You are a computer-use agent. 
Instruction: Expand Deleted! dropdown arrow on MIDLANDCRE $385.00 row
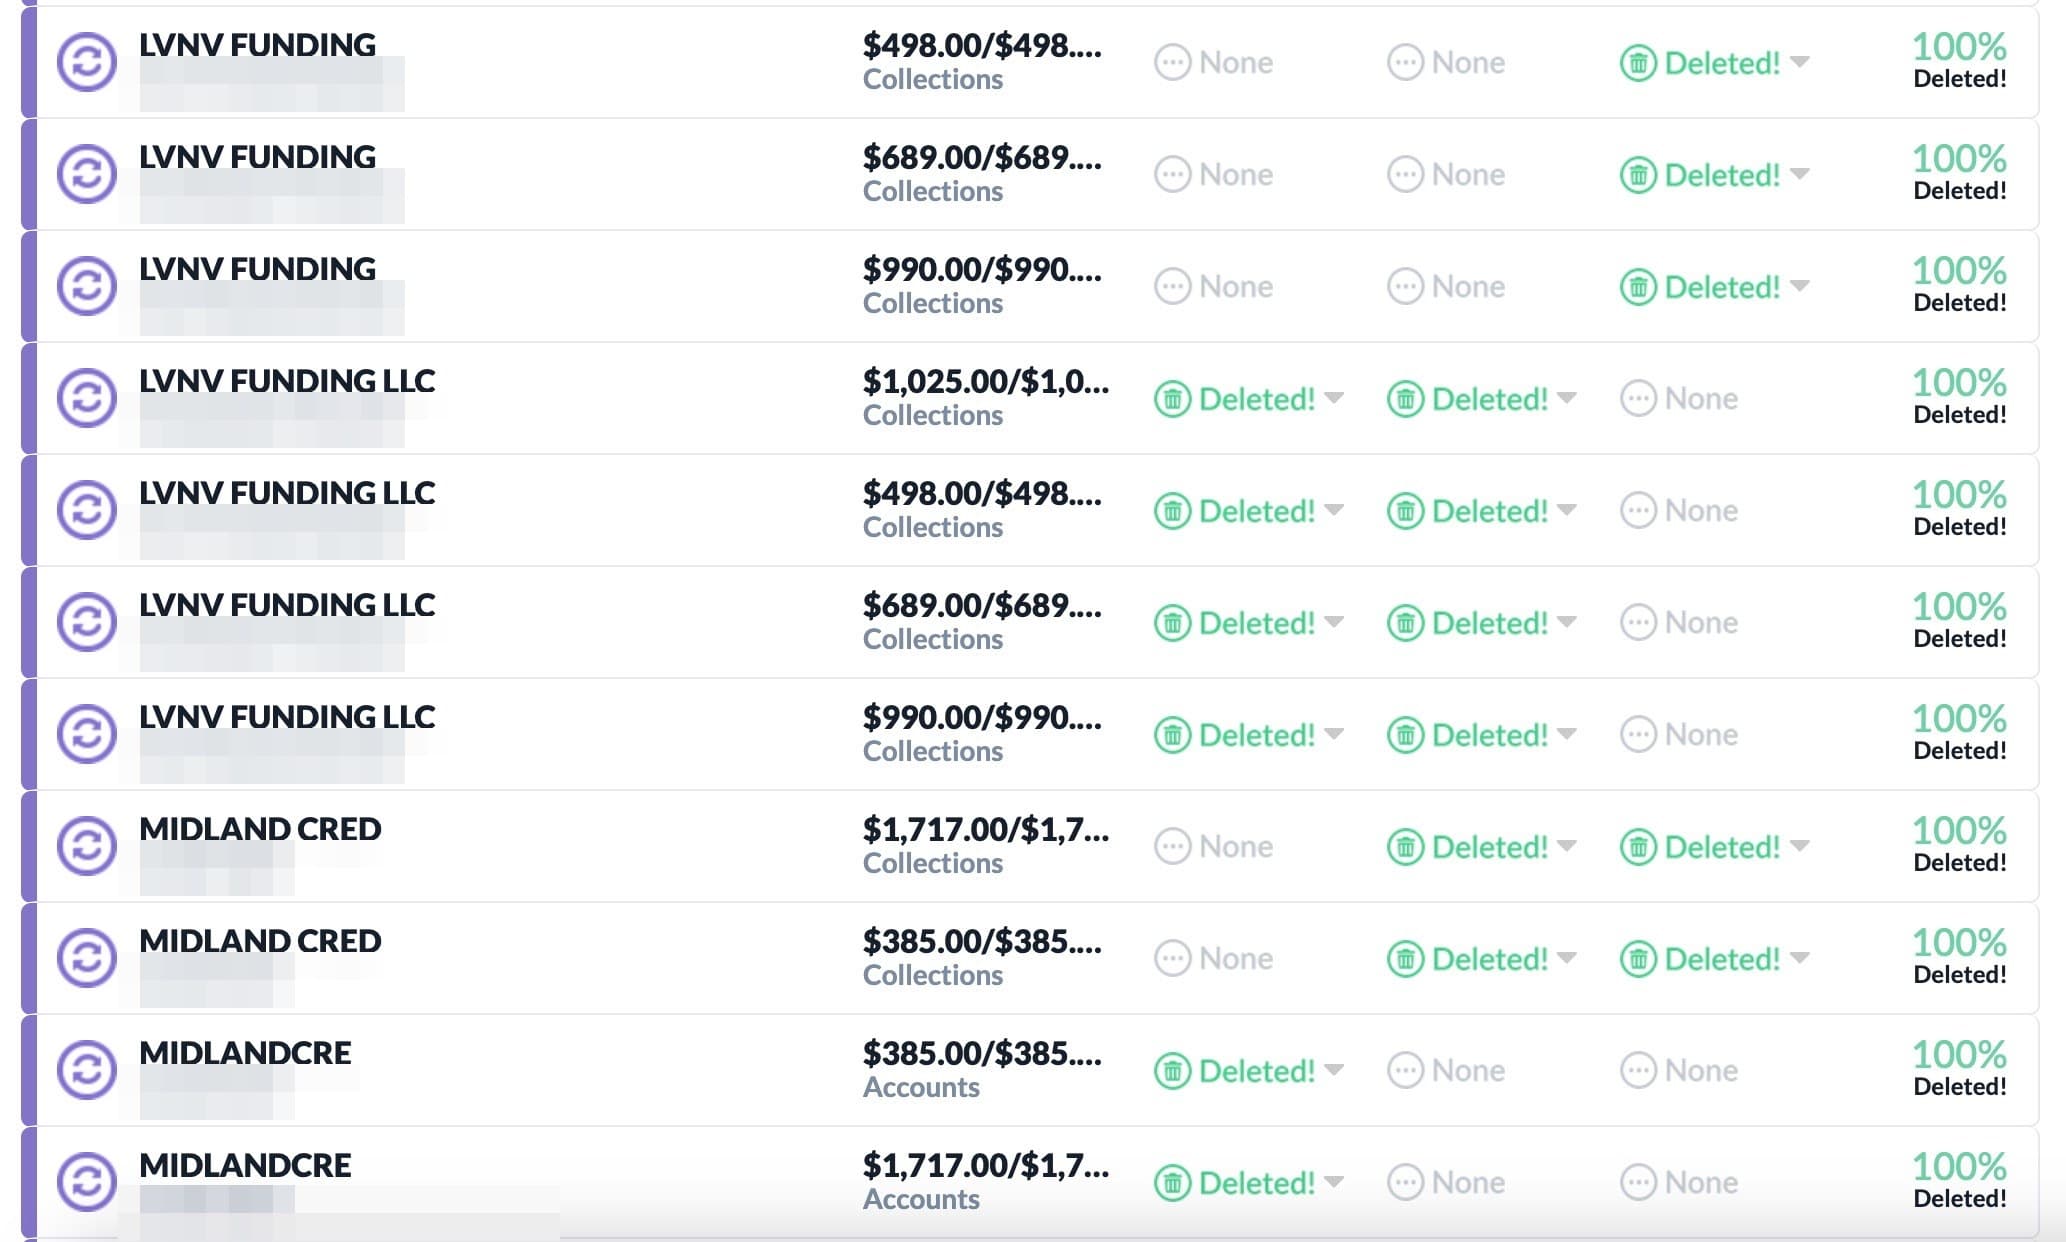click(1334, 1070)
